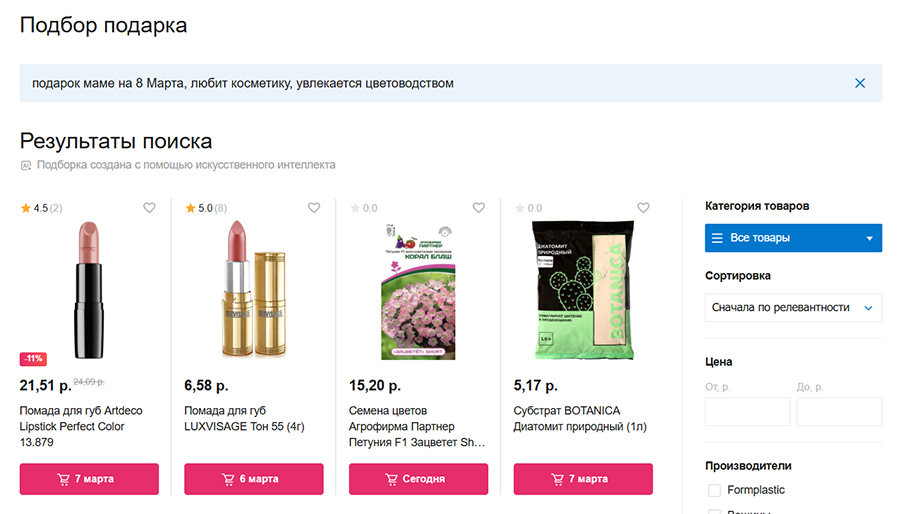Click the AI-generated selection info icon
The width and height of the screenshot is (900, 514).
point(26,165)
